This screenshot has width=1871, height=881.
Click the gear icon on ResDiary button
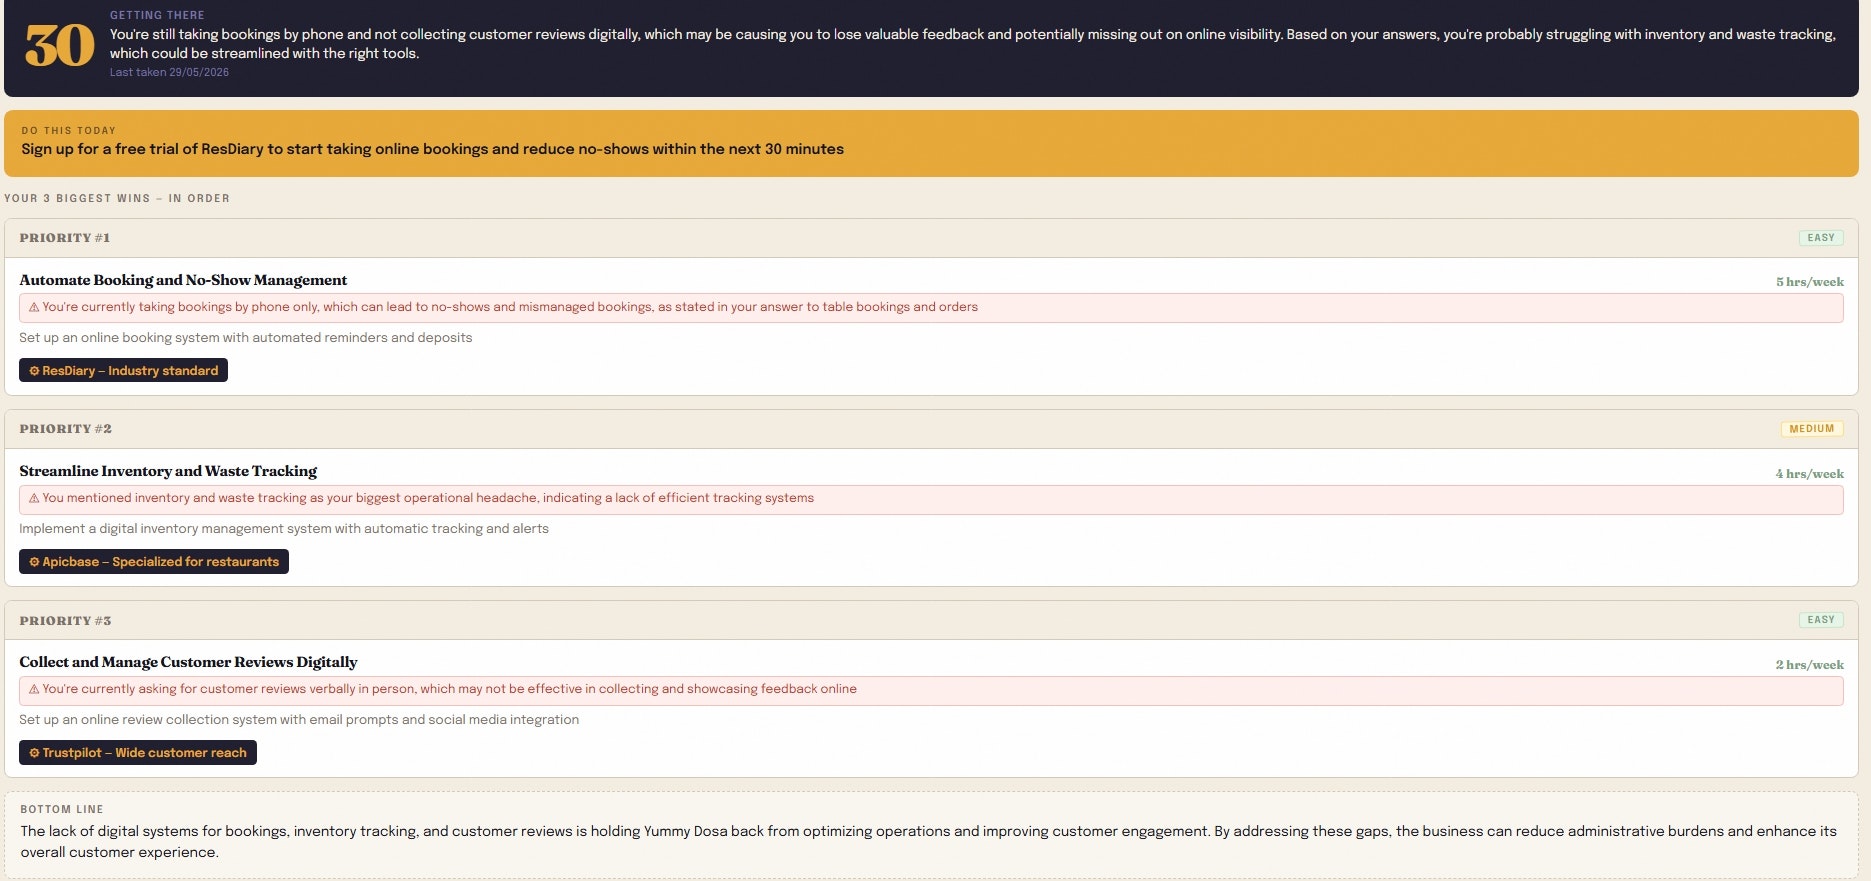(x=34, y=371)
